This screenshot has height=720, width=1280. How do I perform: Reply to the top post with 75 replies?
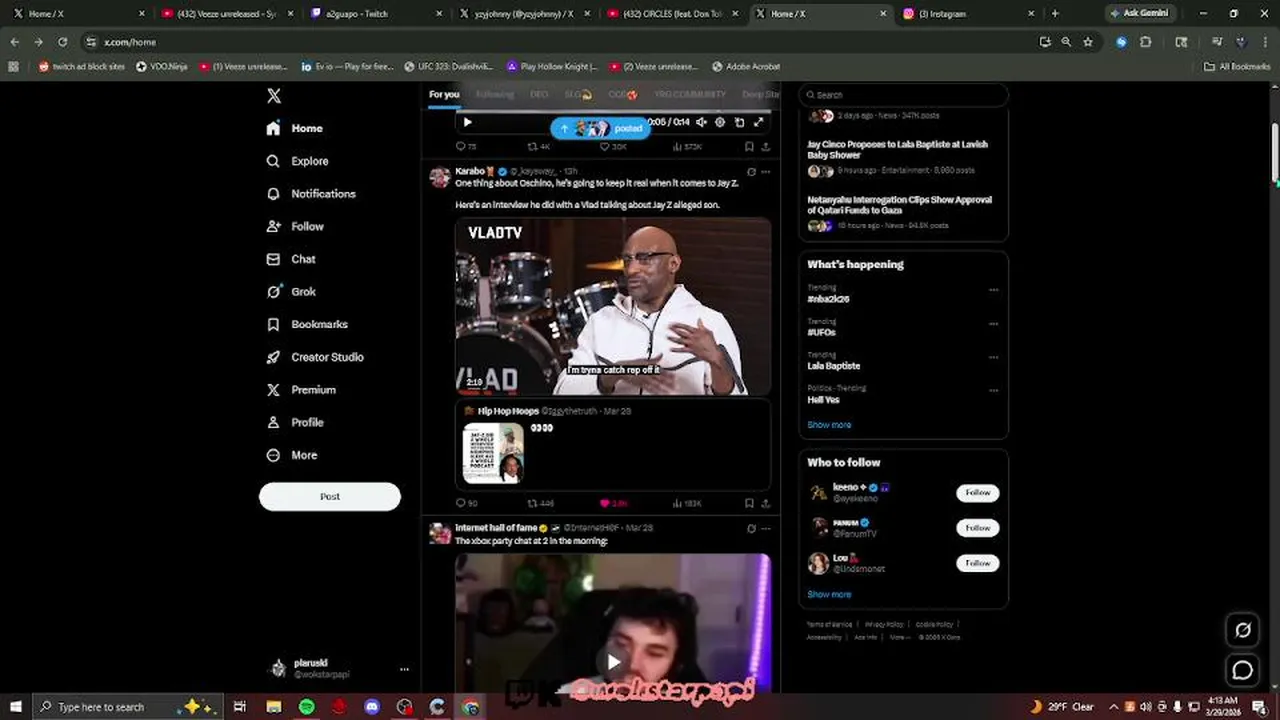click(466, 146)
